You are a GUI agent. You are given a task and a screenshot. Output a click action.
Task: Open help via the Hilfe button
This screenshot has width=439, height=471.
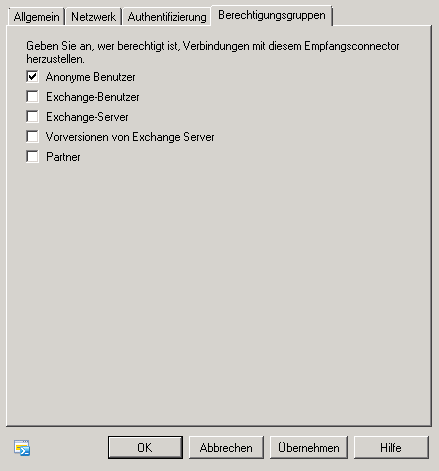[391, 448]
